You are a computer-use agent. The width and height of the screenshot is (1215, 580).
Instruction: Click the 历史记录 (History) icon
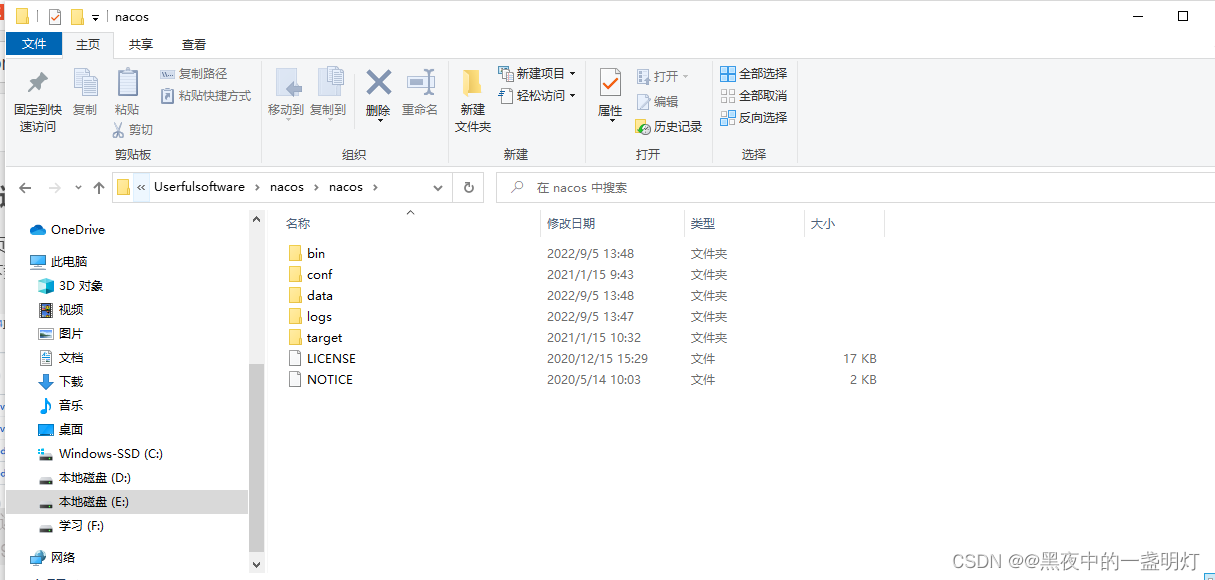668,127
